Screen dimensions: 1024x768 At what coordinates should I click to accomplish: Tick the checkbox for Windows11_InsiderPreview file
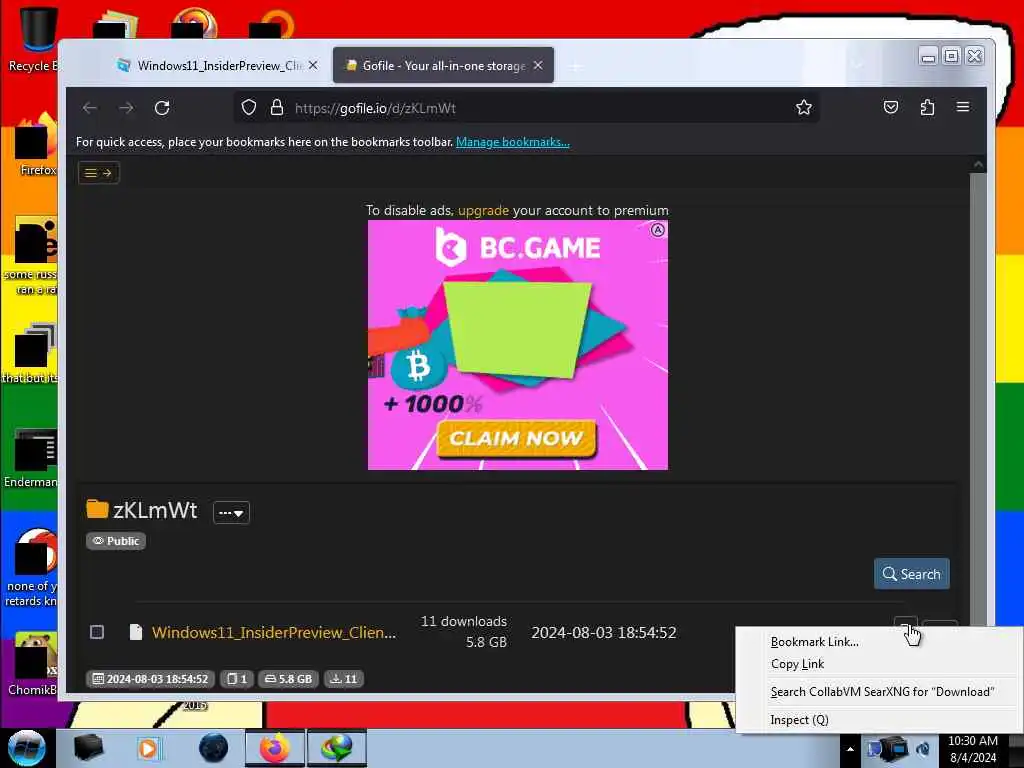[97, 632]
